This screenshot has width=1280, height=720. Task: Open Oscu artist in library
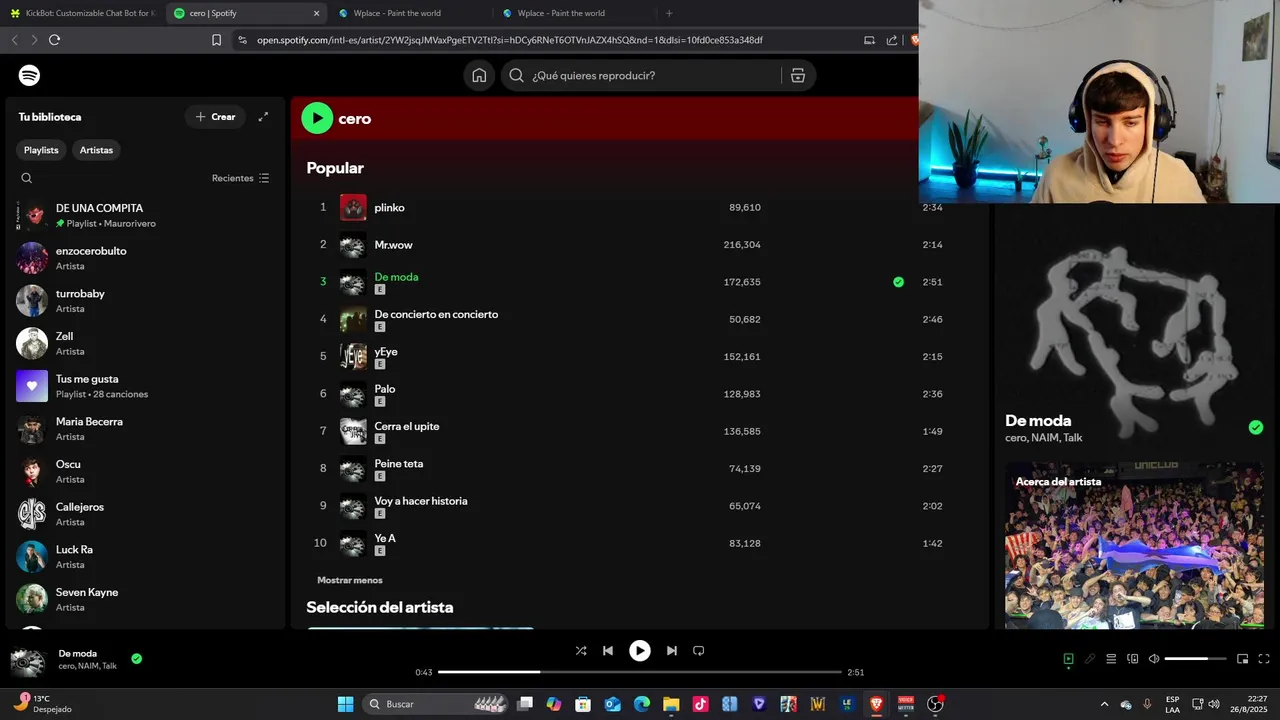(x=145, y=471)
